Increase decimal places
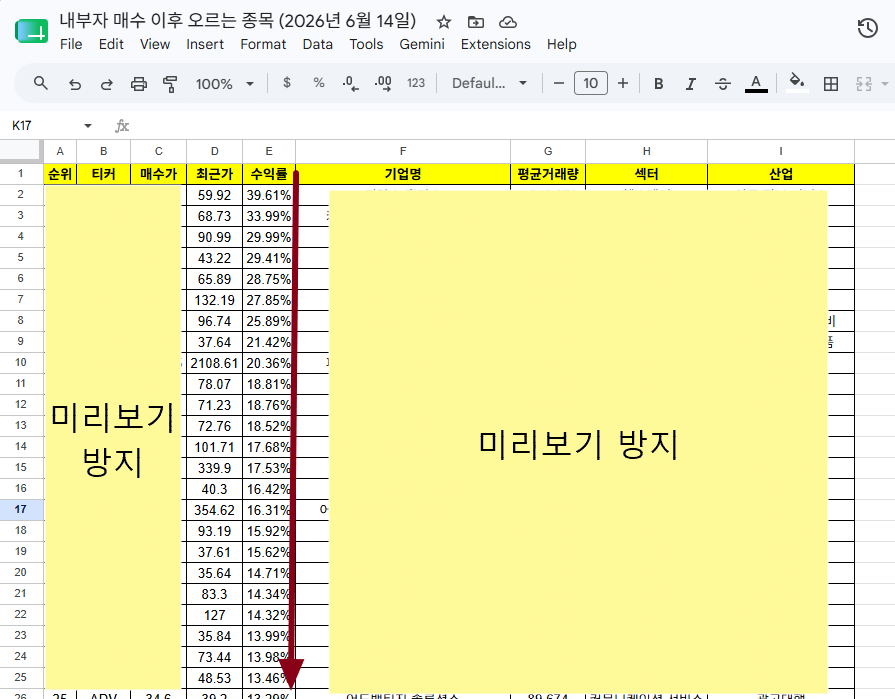Screen dimensions: 895x699 (x=383, y=84)
